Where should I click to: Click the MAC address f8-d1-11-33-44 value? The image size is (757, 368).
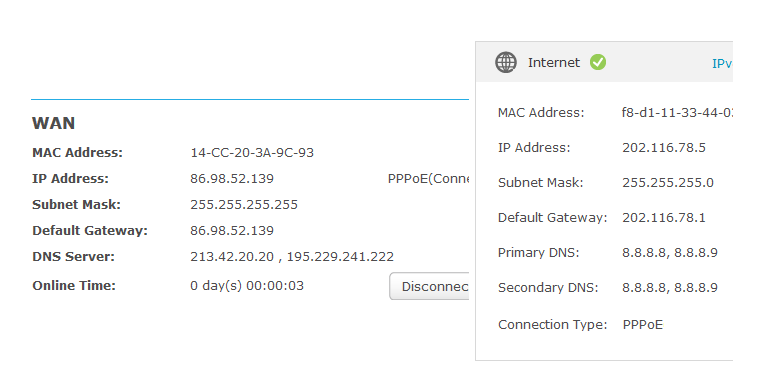tap(677, 113)
